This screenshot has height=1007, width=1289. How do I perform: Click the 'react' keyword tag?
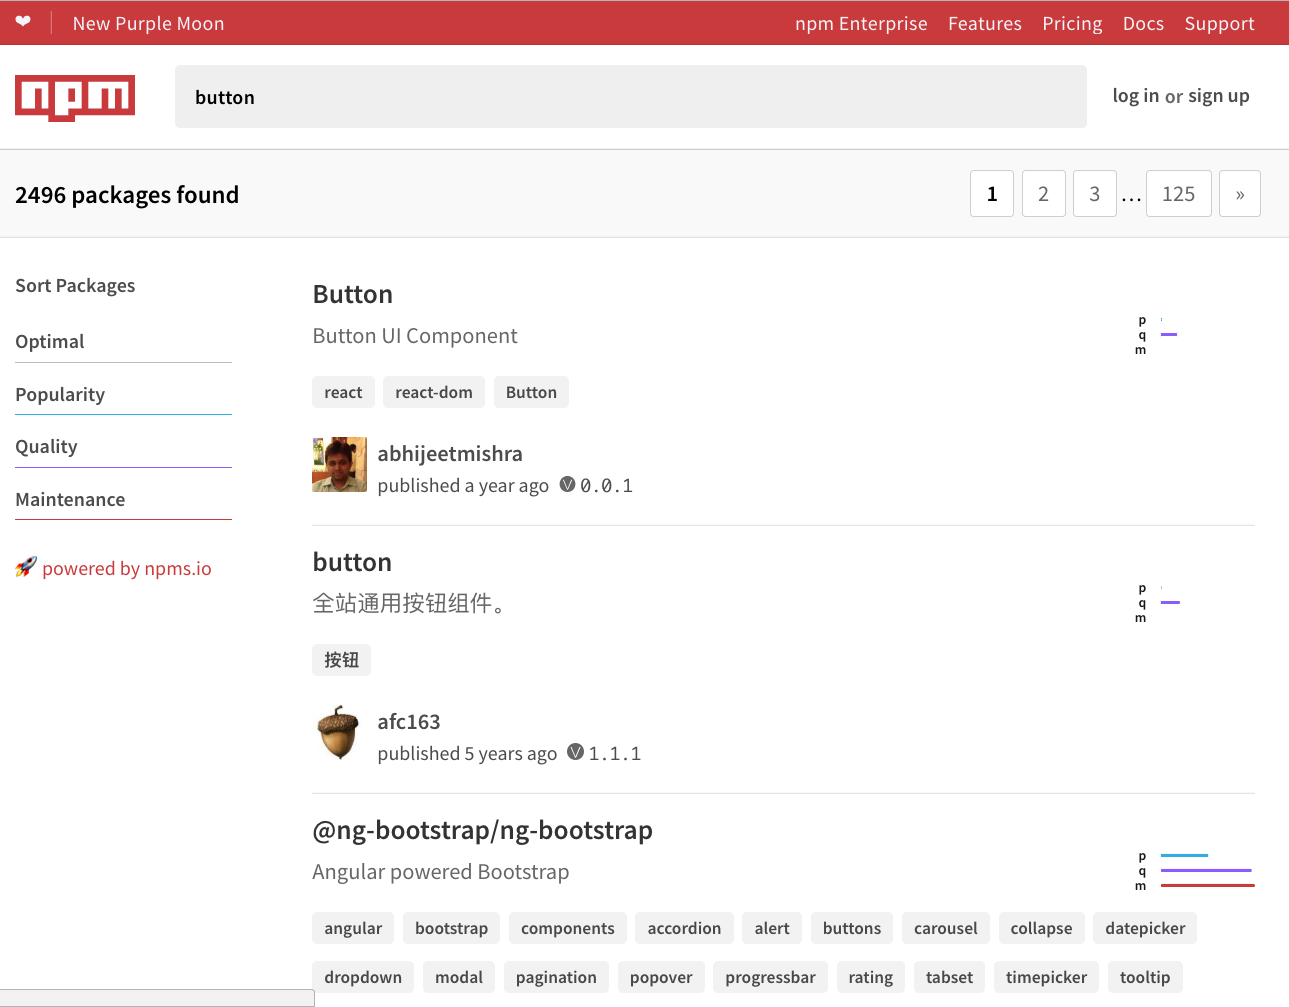(x=343, y=392)
